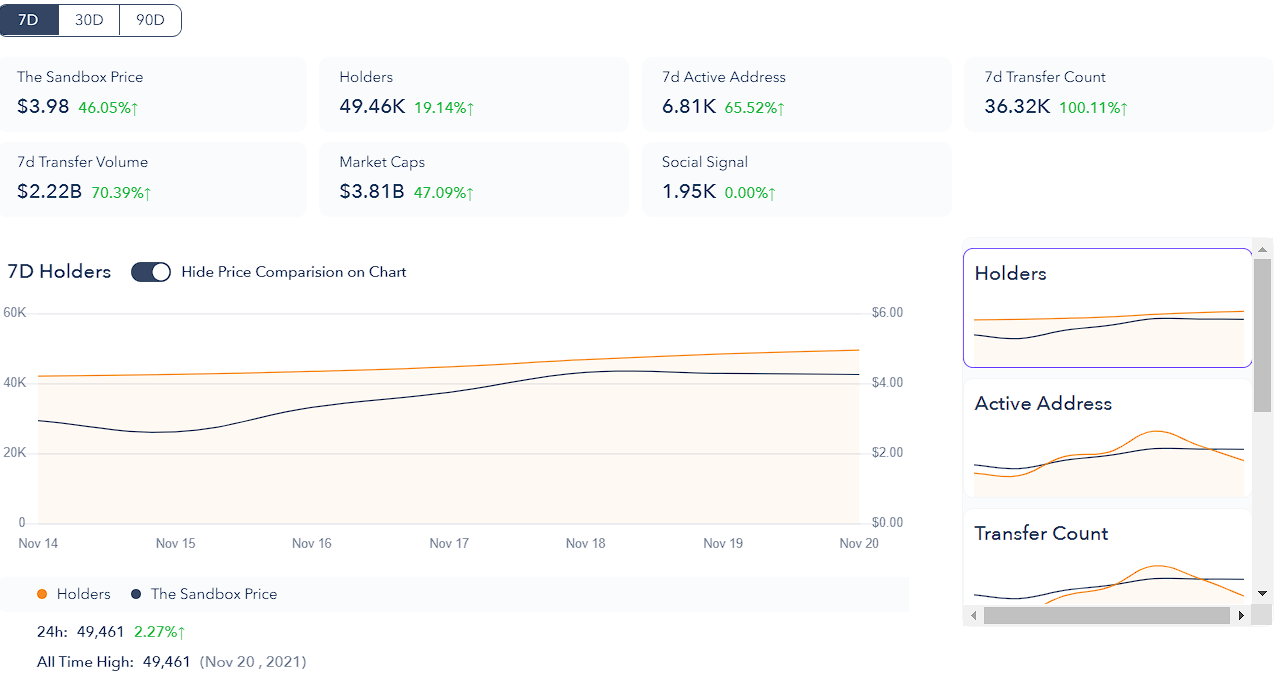Open the Holders chart thumbnail

pos(1107,308)
